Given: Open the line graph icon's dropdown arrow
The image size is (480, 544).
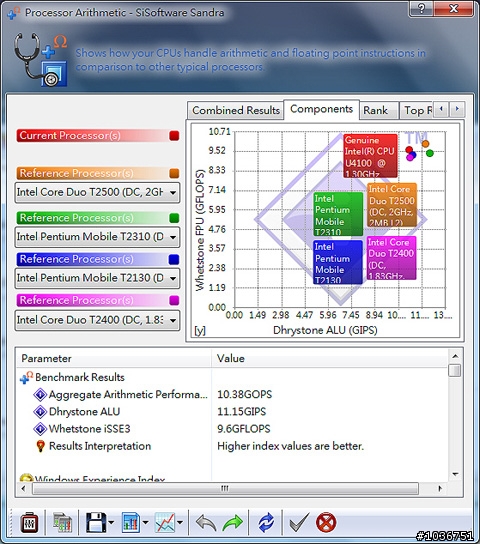Looking at the screenshot, I should (180, 522).
